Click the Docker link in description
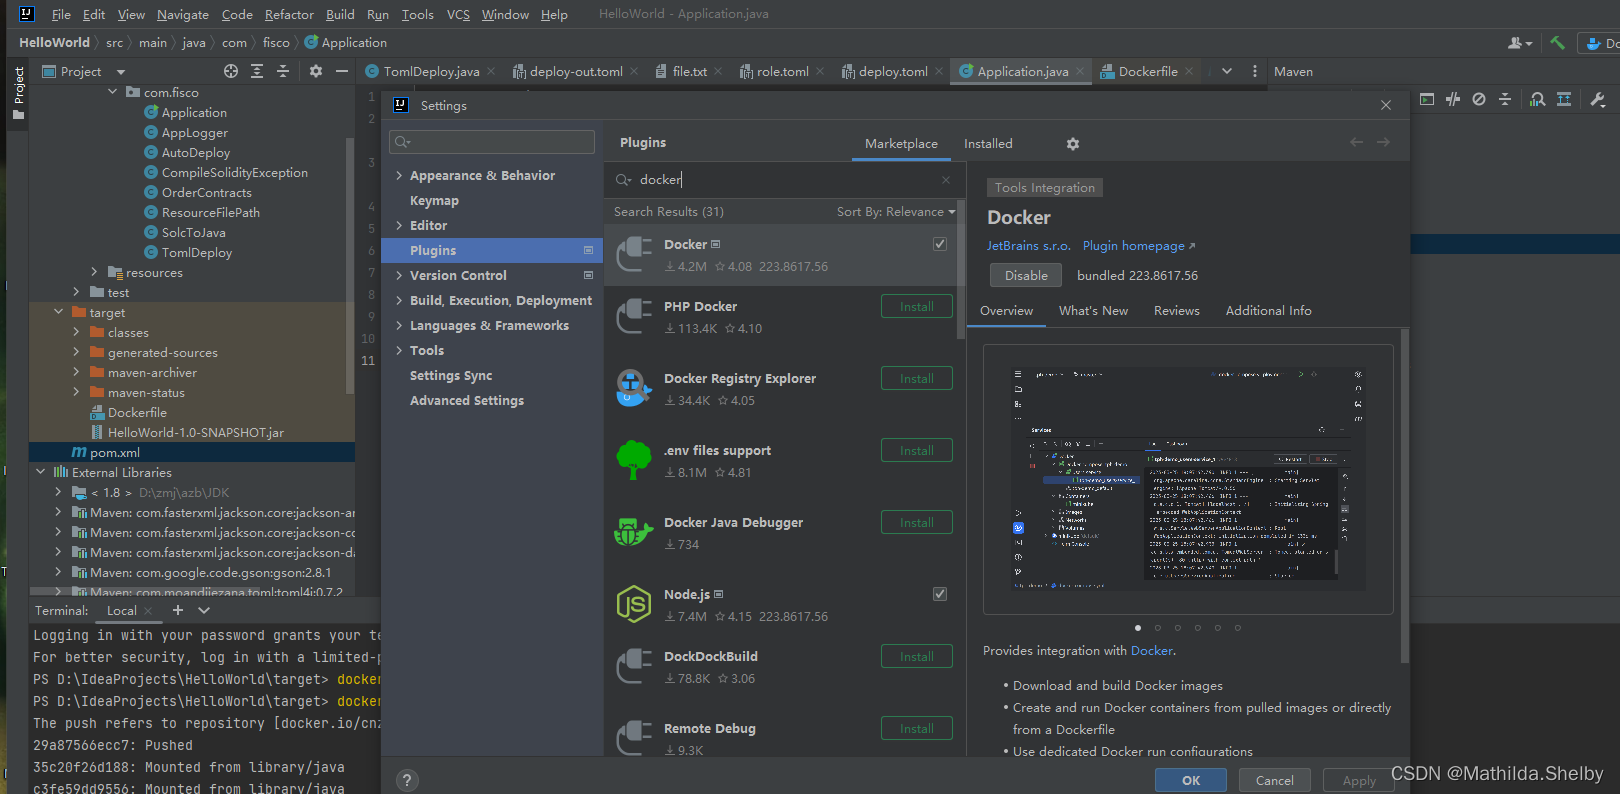This screenshot has width=1620, height=794. pyautogui.click(x=1152, y=651)
